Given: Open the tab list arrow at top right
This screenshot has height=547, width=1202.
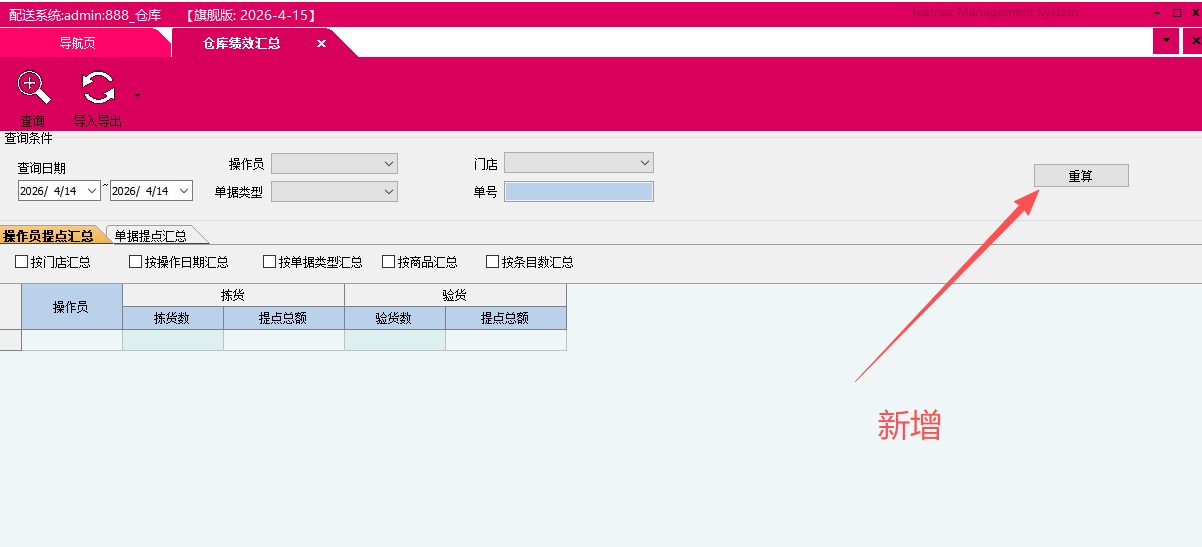Looking at the screenshot, I should click(1165, 41).
